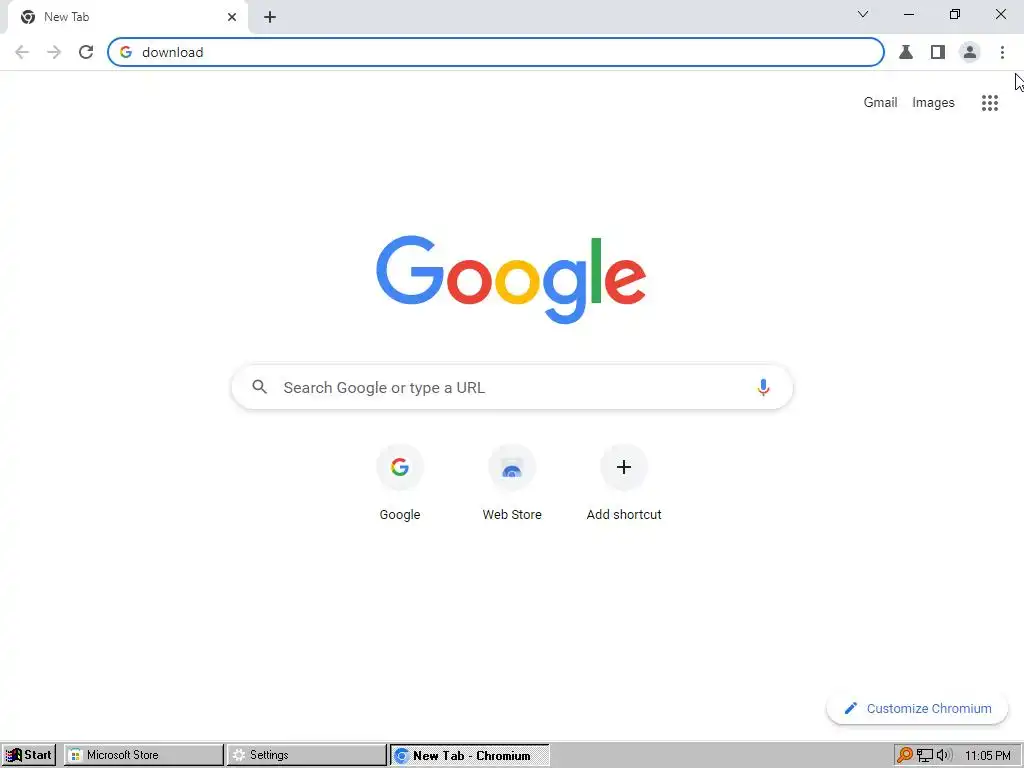Open the Images link
Viewport: 1024px width, 768px height.
coord(933,103)
